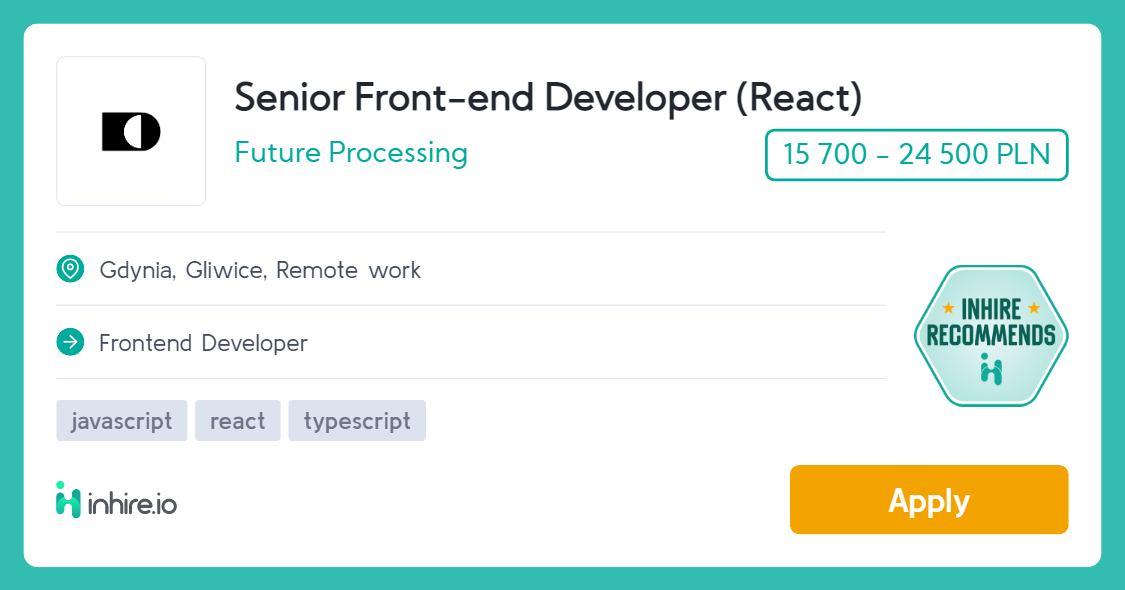
Task: Click the 15 700 – 24 500 PLN salary badge
Action: (x=916, y=154)
